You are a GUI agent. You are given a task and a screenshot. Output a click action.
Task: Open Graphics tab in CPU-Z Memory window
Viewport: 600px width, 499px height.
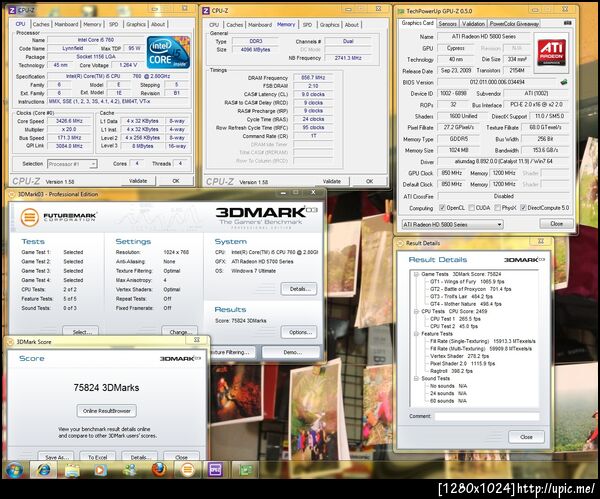point(329,25)
